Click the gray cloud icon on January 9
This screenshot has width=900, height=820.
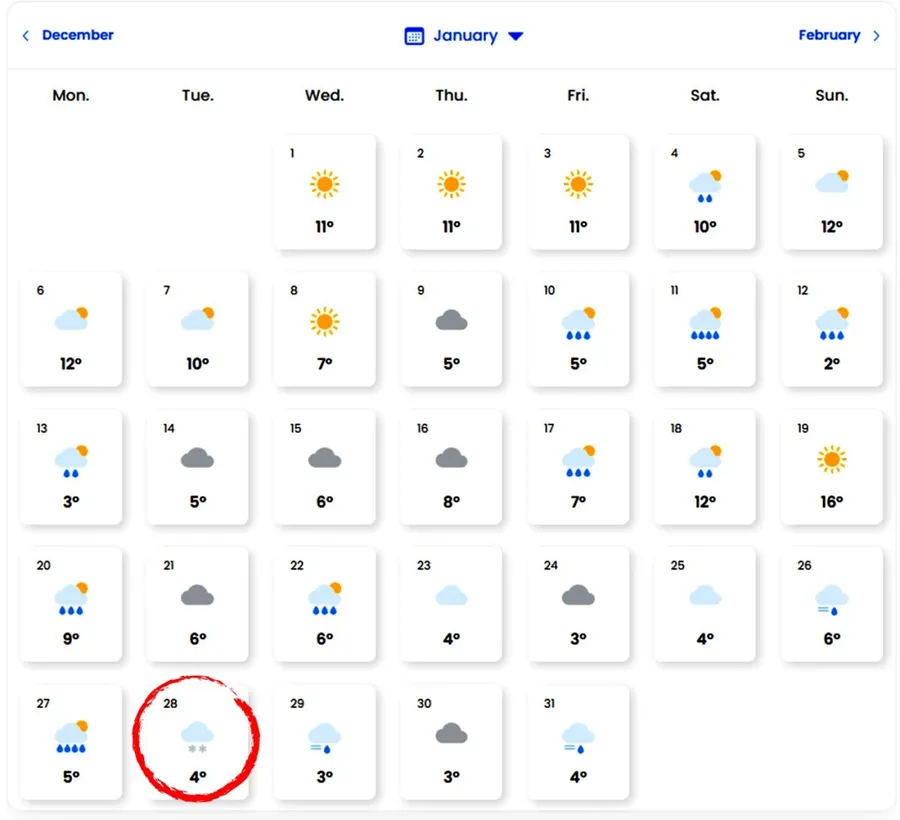click(x=451, y=321)
